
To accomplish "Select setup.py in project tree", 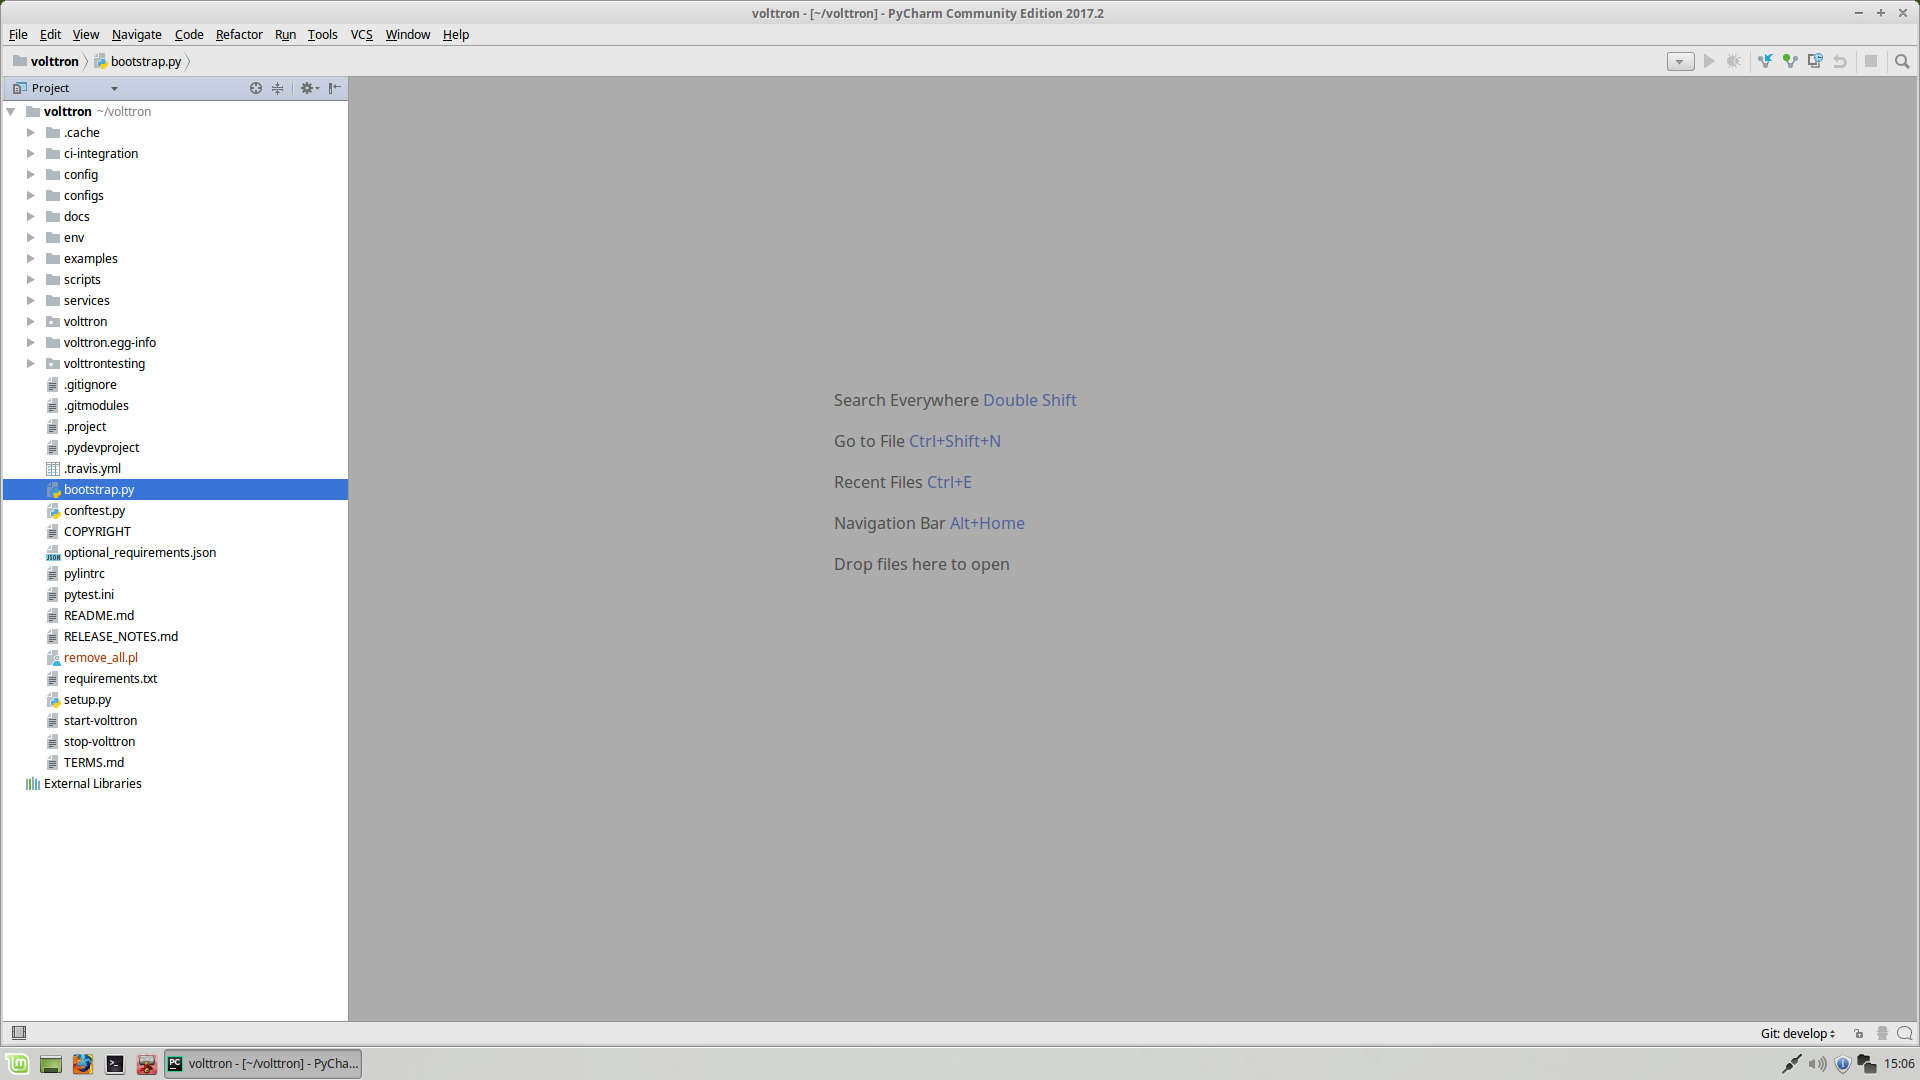I will point(88,700).
